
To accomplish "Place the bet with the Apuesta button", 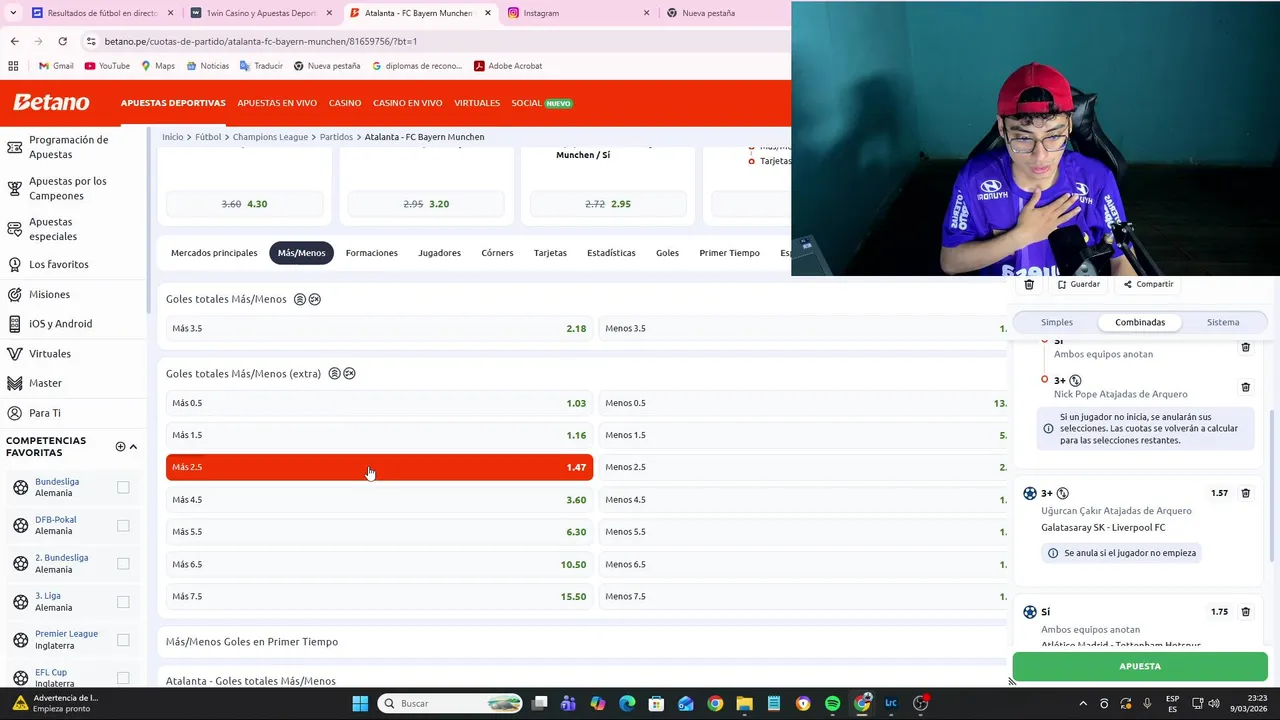I will (x=1140, y=666).
